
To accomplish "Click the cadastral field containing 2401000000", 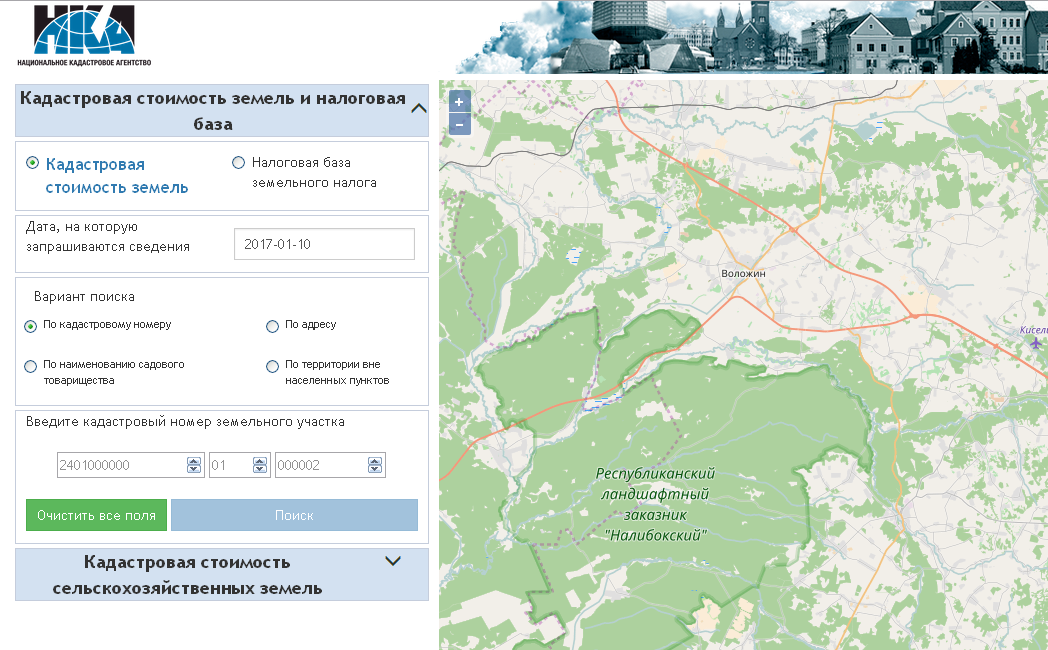I will [x=120, y=465].
